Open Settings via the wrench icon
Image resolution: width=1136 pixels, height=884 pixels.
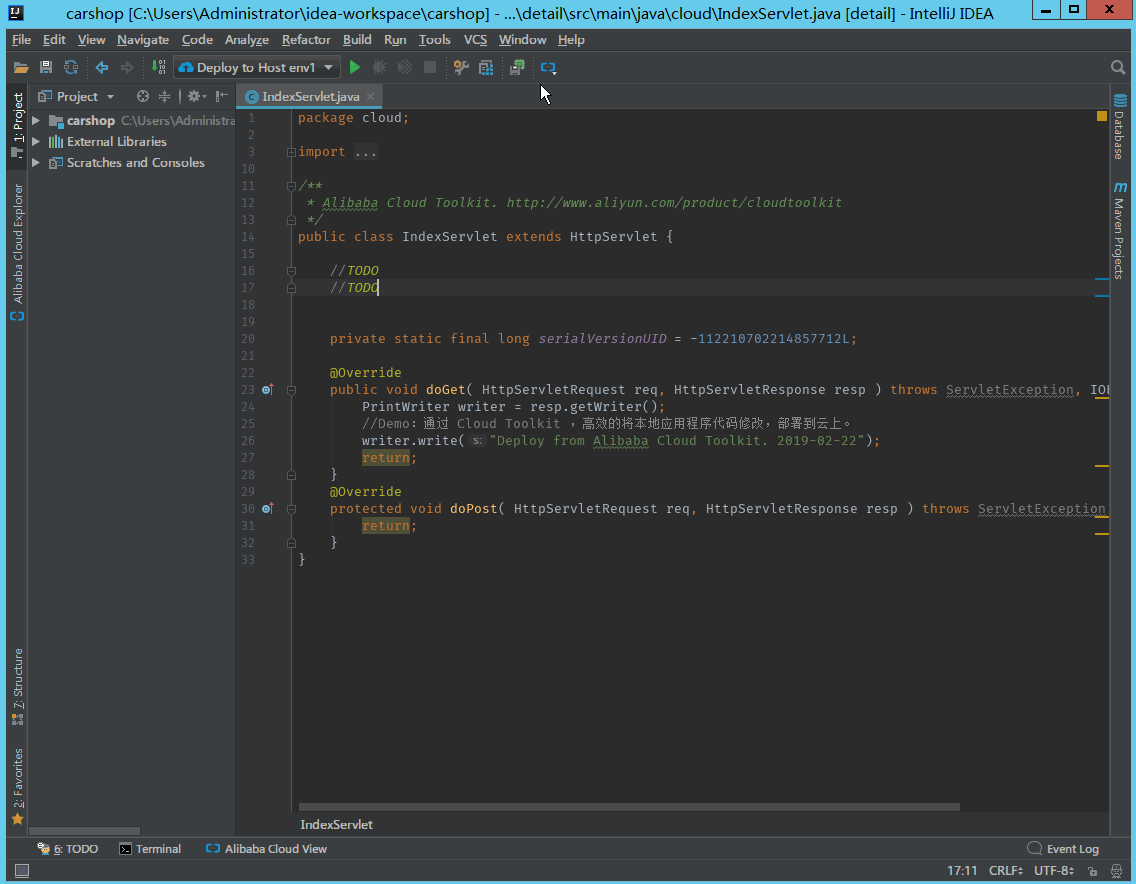tap(461, 67)
